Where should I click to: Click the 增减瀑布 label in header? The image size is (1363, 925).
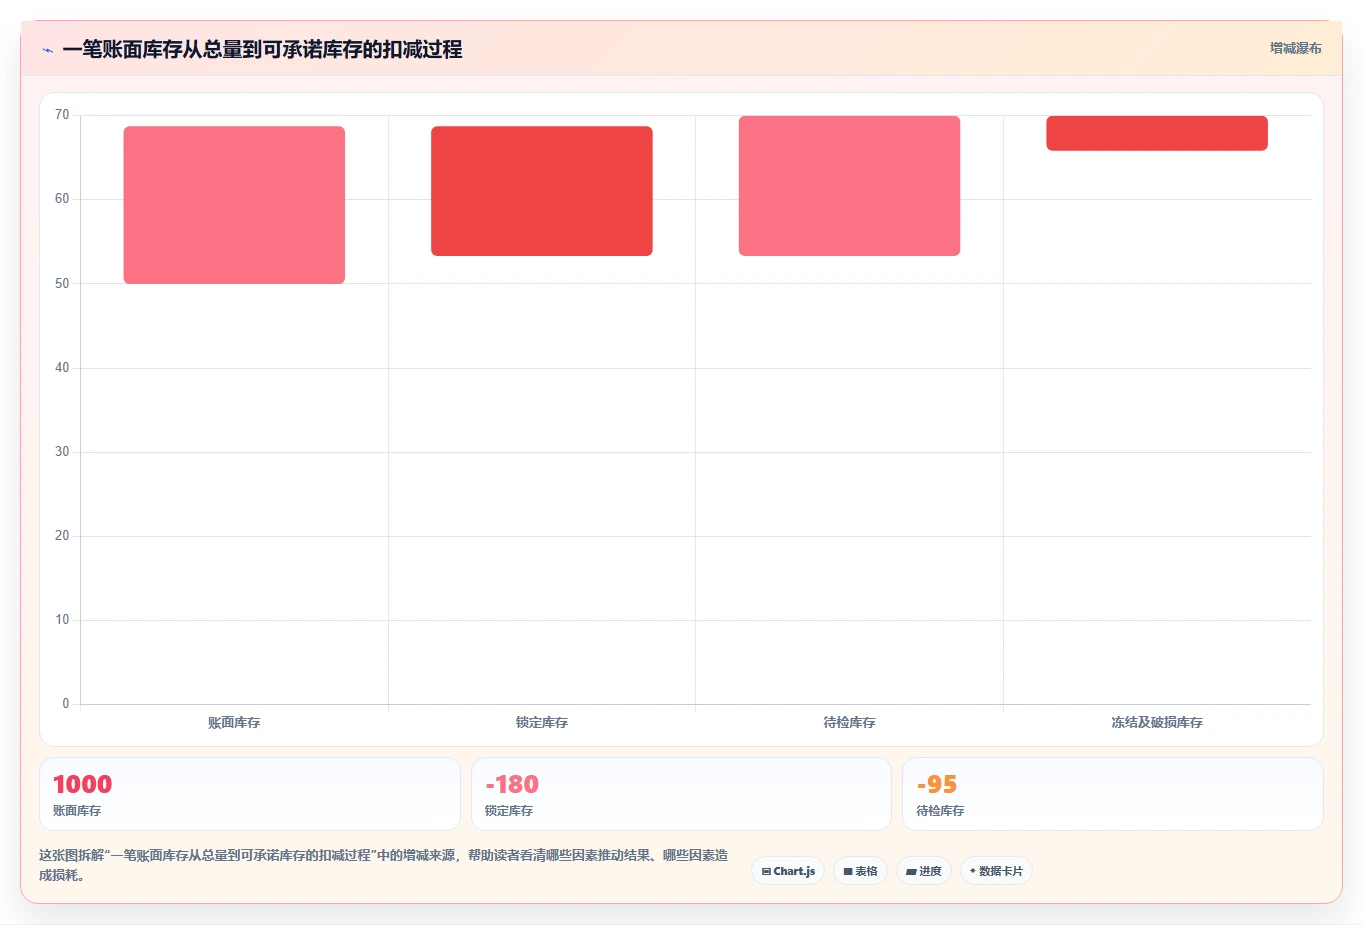tap(1295, 48)
